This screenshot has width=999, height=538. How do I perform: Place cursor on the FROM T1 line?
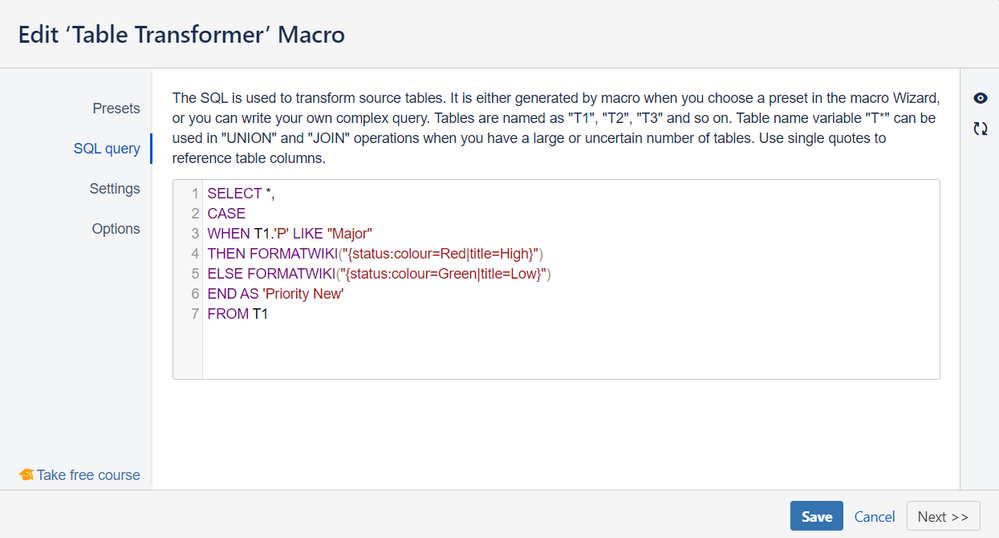click(238, 313)
